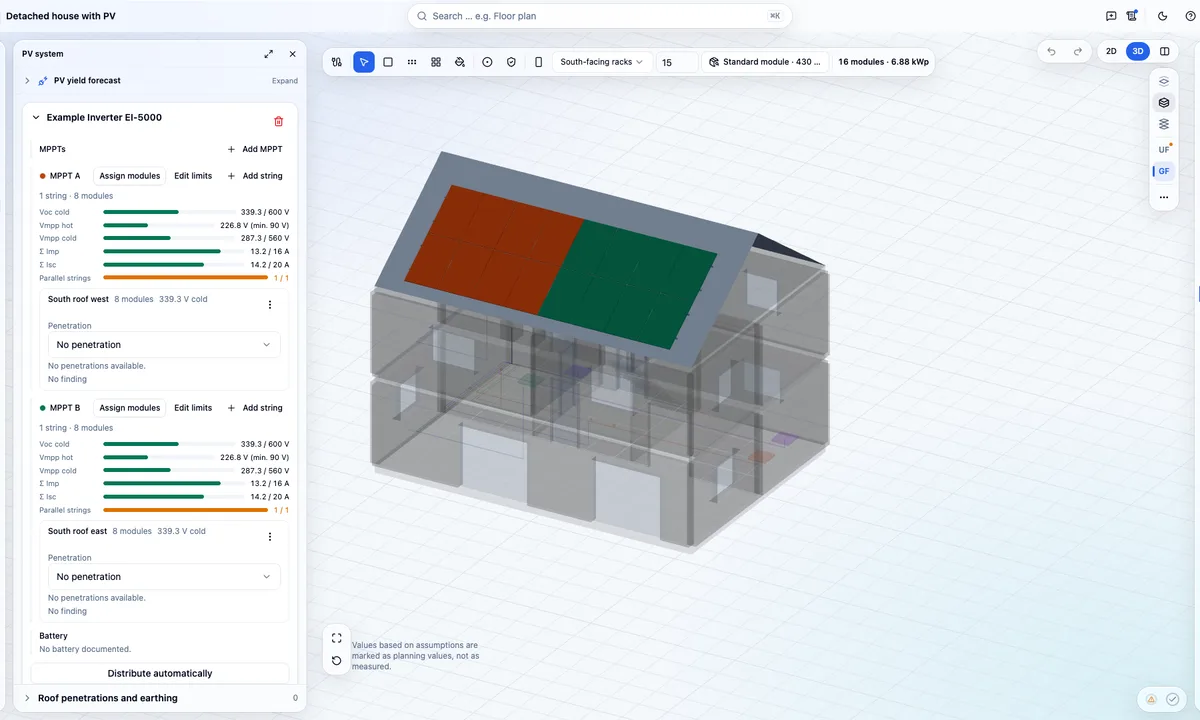
Task: Toggle dark mode with moon icon
Action: click(1162, 16)
